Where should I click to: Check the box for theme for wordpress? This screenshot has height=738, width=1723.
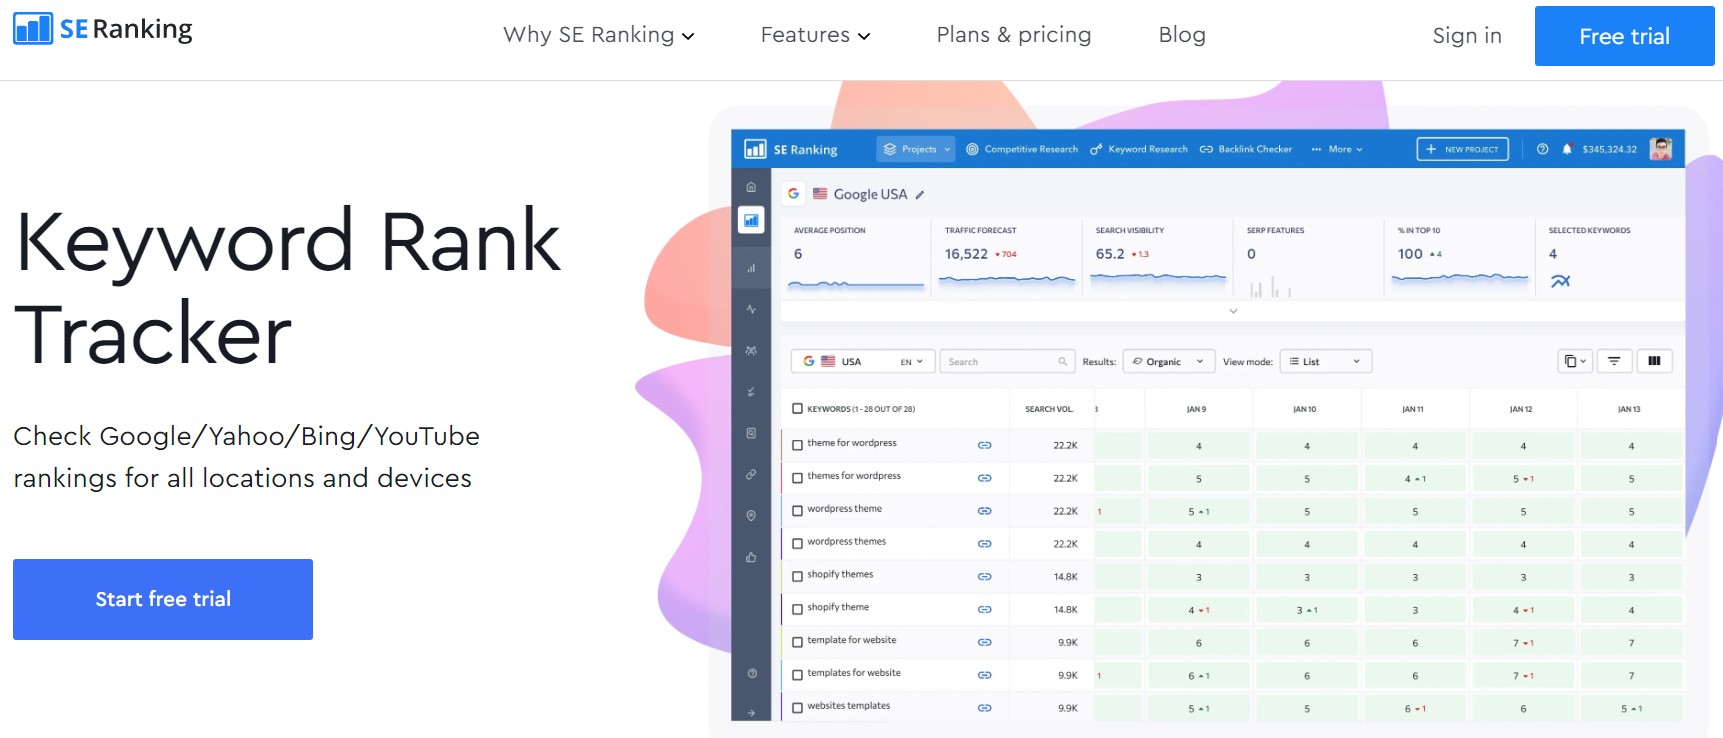pyautogui.click(x=797, y=445)
